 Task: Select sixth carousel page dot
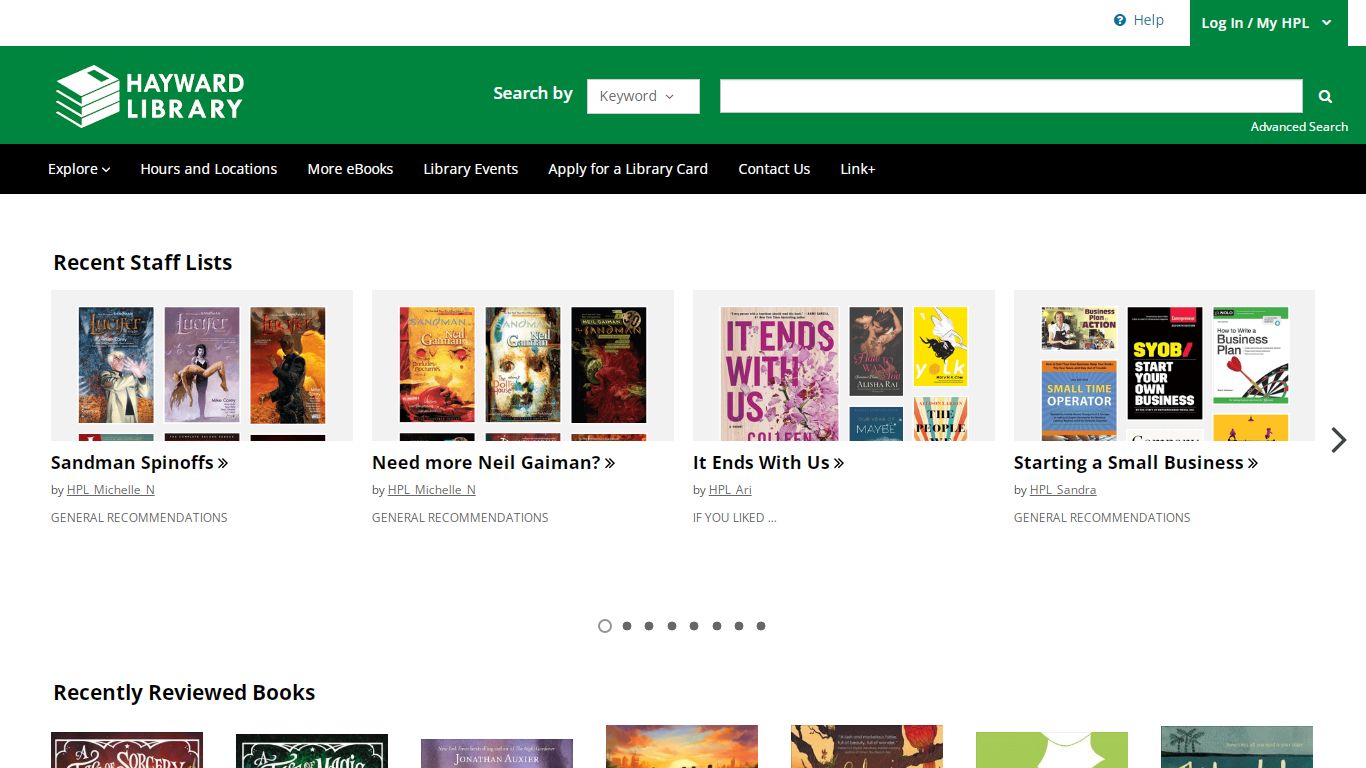[x=717, y=626]
